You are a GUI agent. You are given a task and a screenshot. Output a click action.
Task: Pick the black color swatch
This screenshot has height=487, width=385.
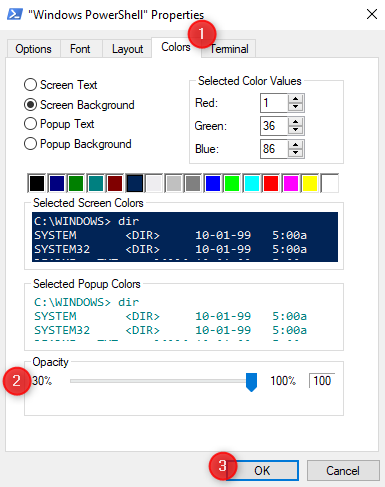37,183
